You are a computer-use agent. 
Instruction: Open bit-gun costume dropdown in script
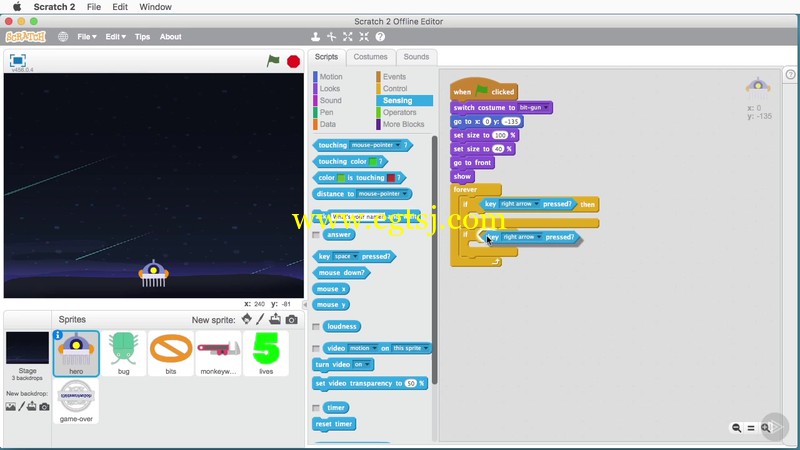click(x=533, y=108)
